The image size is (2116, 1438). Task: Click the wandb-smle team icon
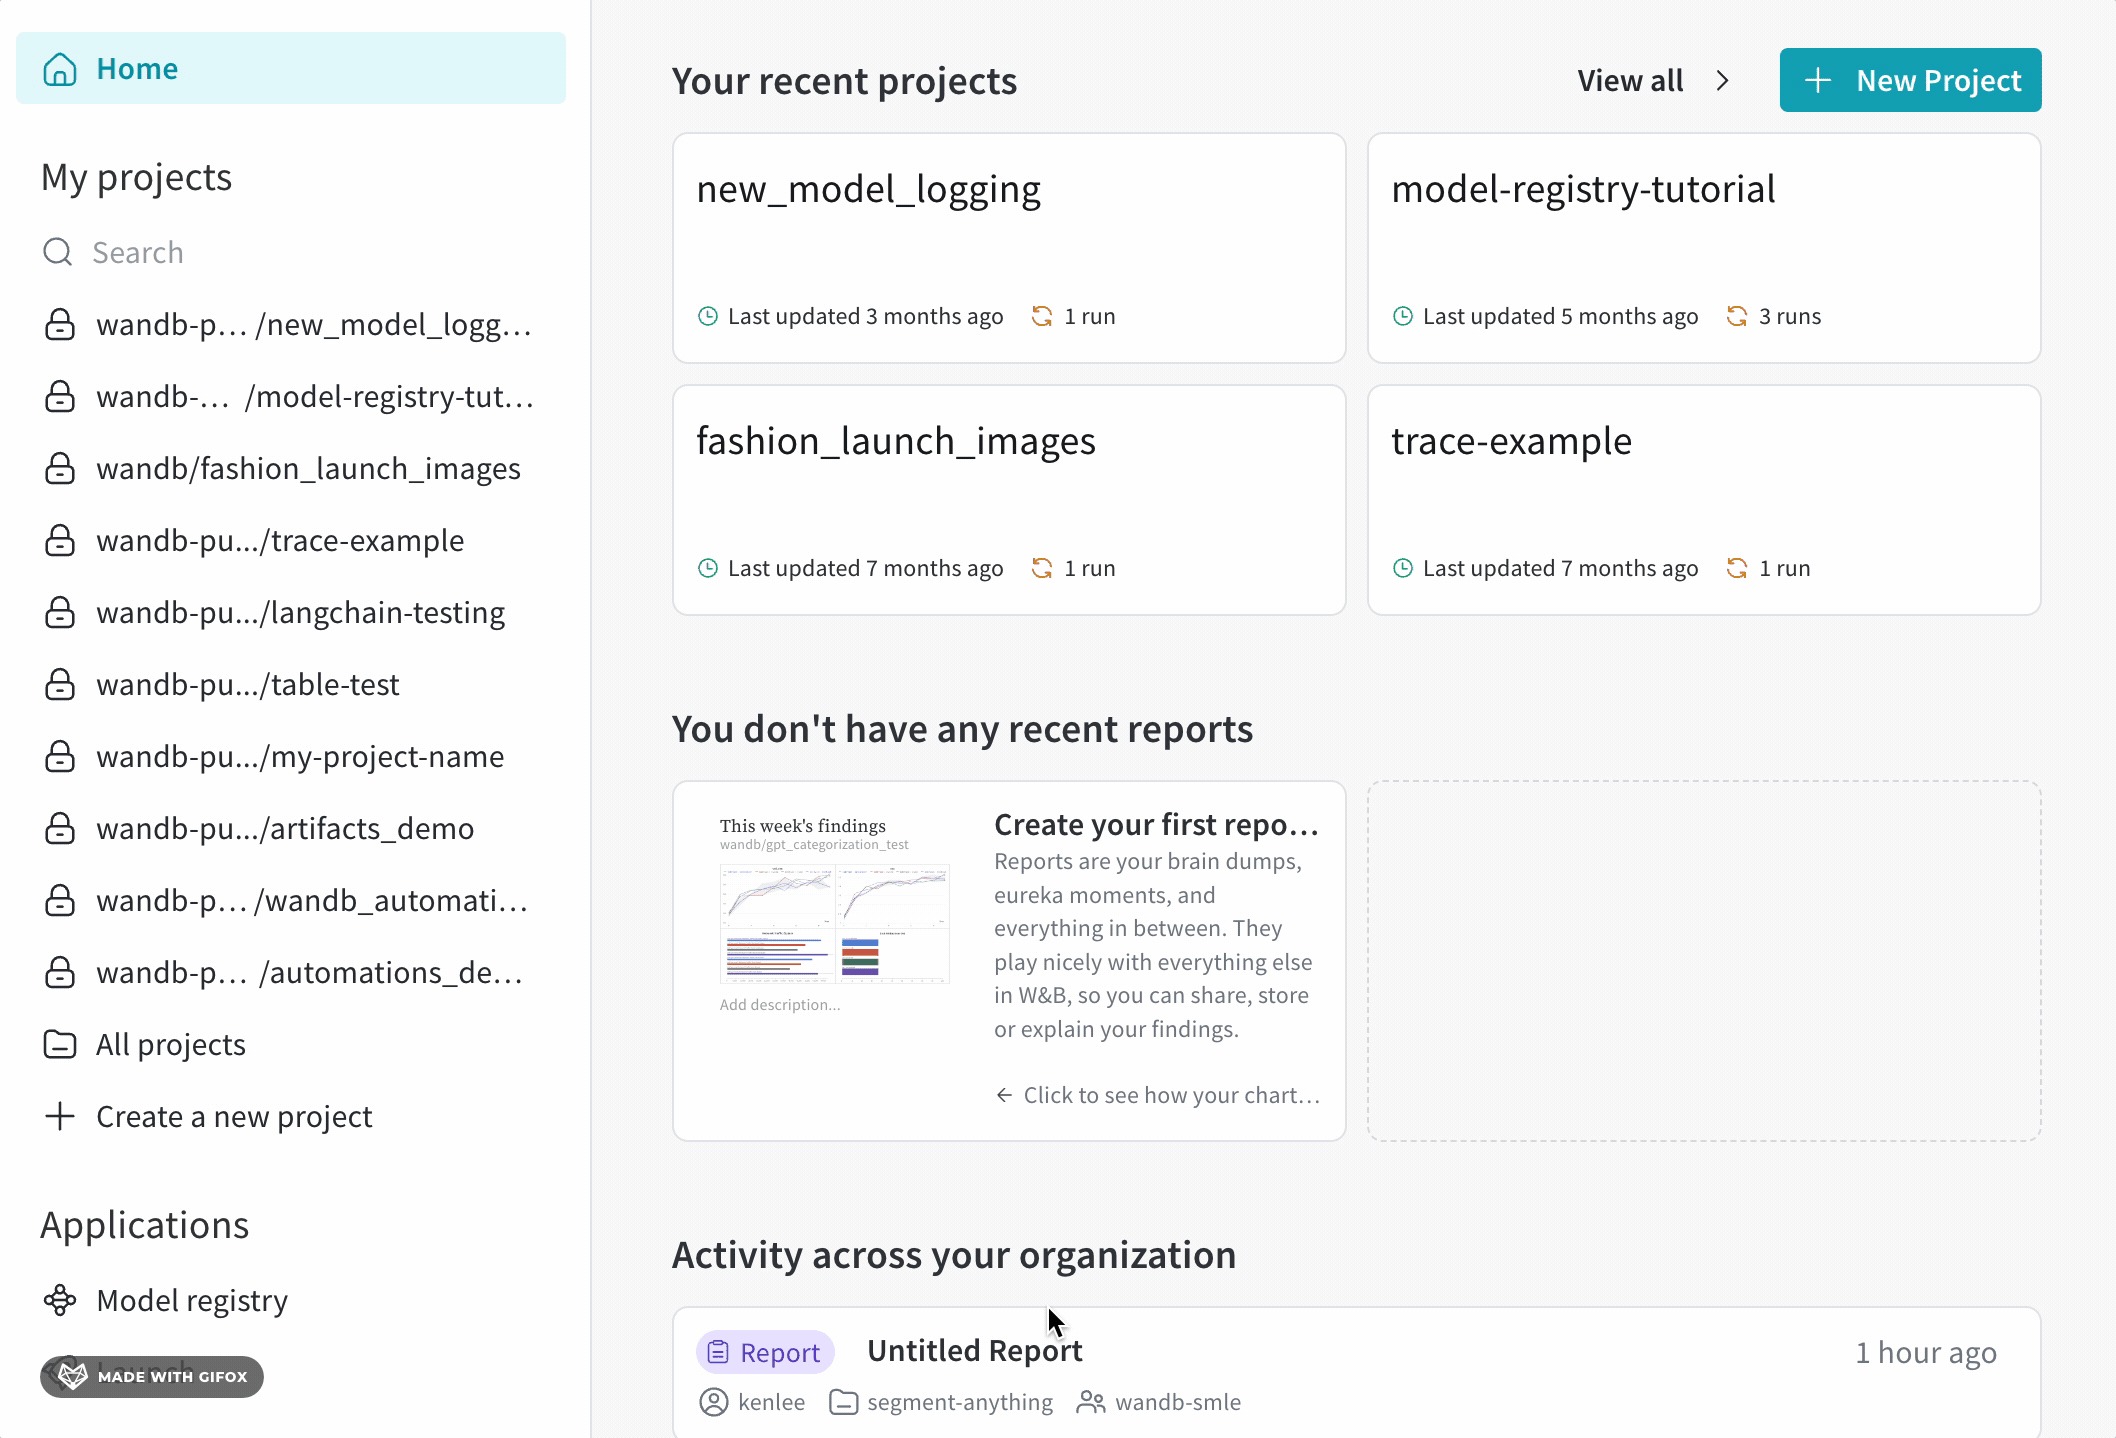(x=1092, y=1402)
